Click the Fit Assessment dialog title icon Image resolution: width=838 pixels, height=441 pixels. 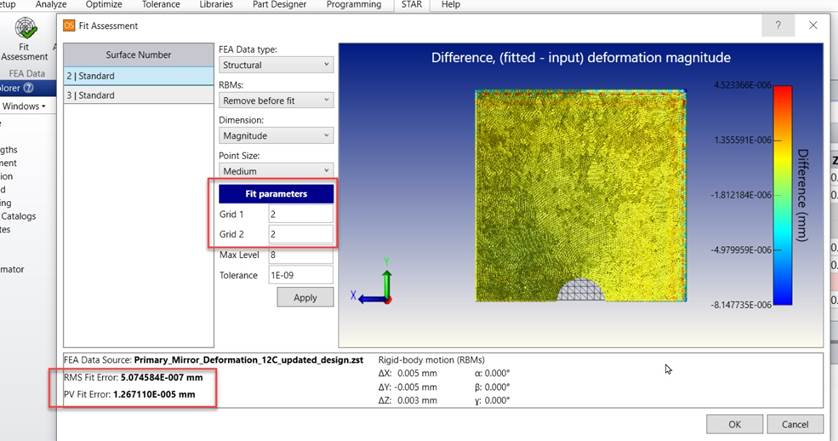point(69,25)
